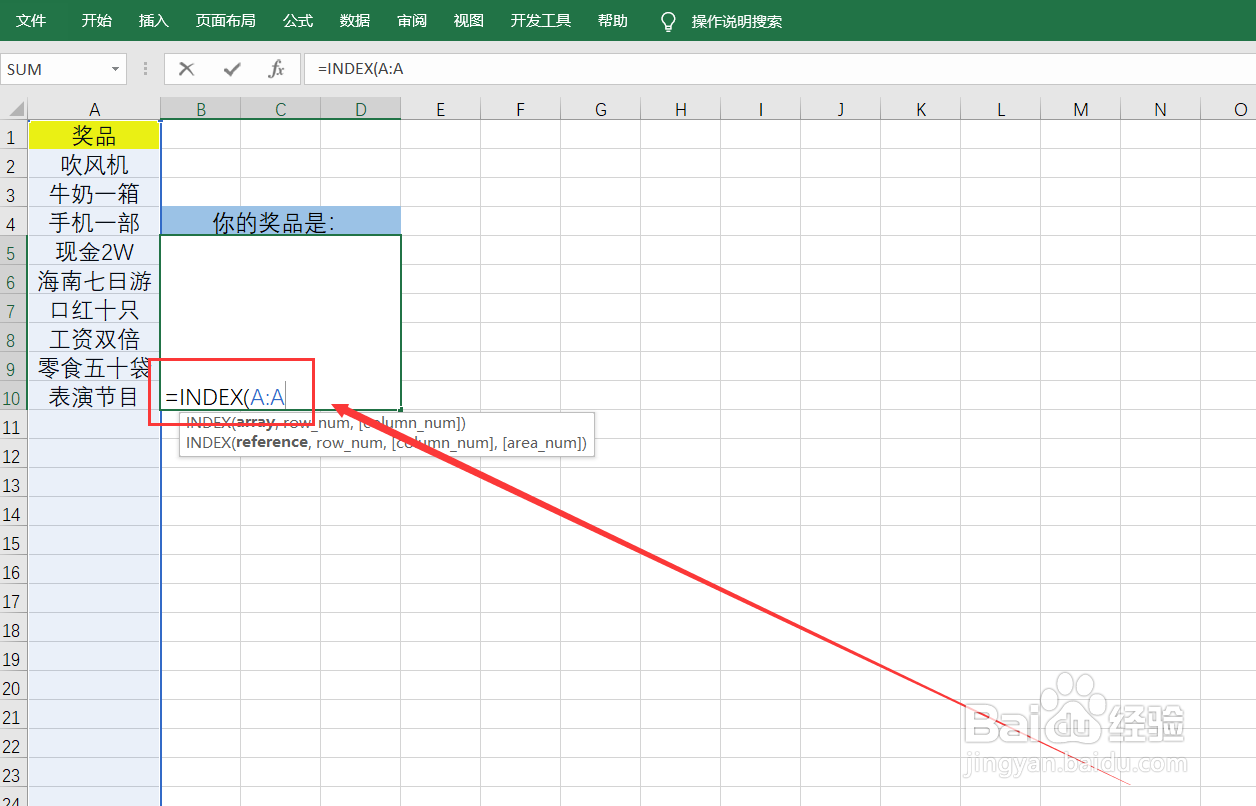Image resolution: width=1256 pixels, height=806 pixels.
Task: Click the cell containing 工资双倍
Action: coord(94,338)
